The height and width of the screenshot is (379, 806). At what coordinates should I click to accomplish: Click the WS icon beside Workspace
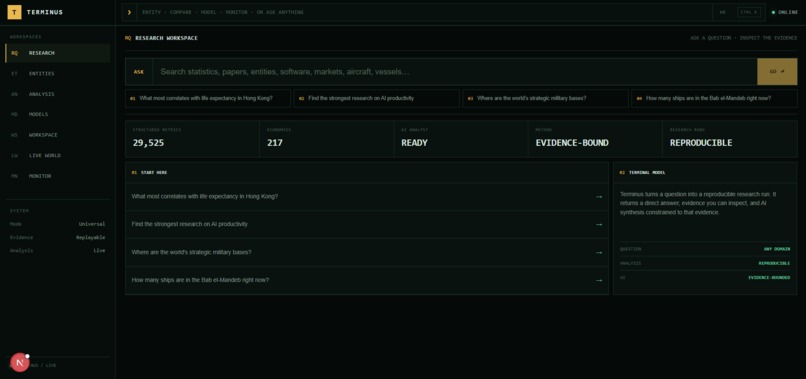(14, 135)
